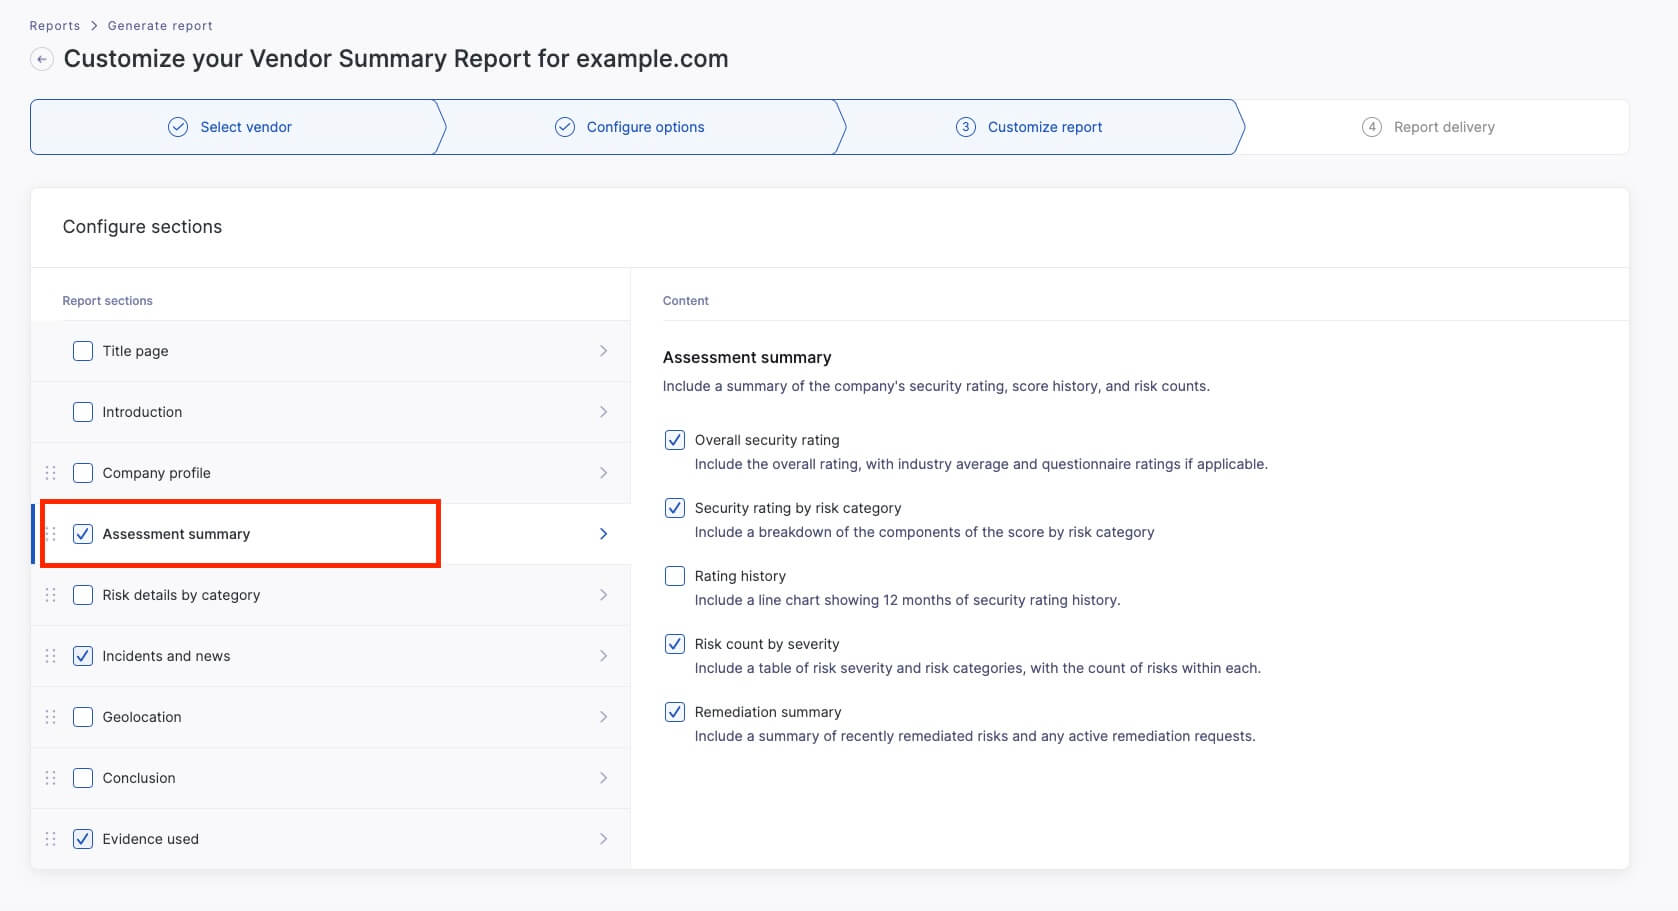Go to the Configure options step
Screen dimensions: 1678x911
[640, 127]
